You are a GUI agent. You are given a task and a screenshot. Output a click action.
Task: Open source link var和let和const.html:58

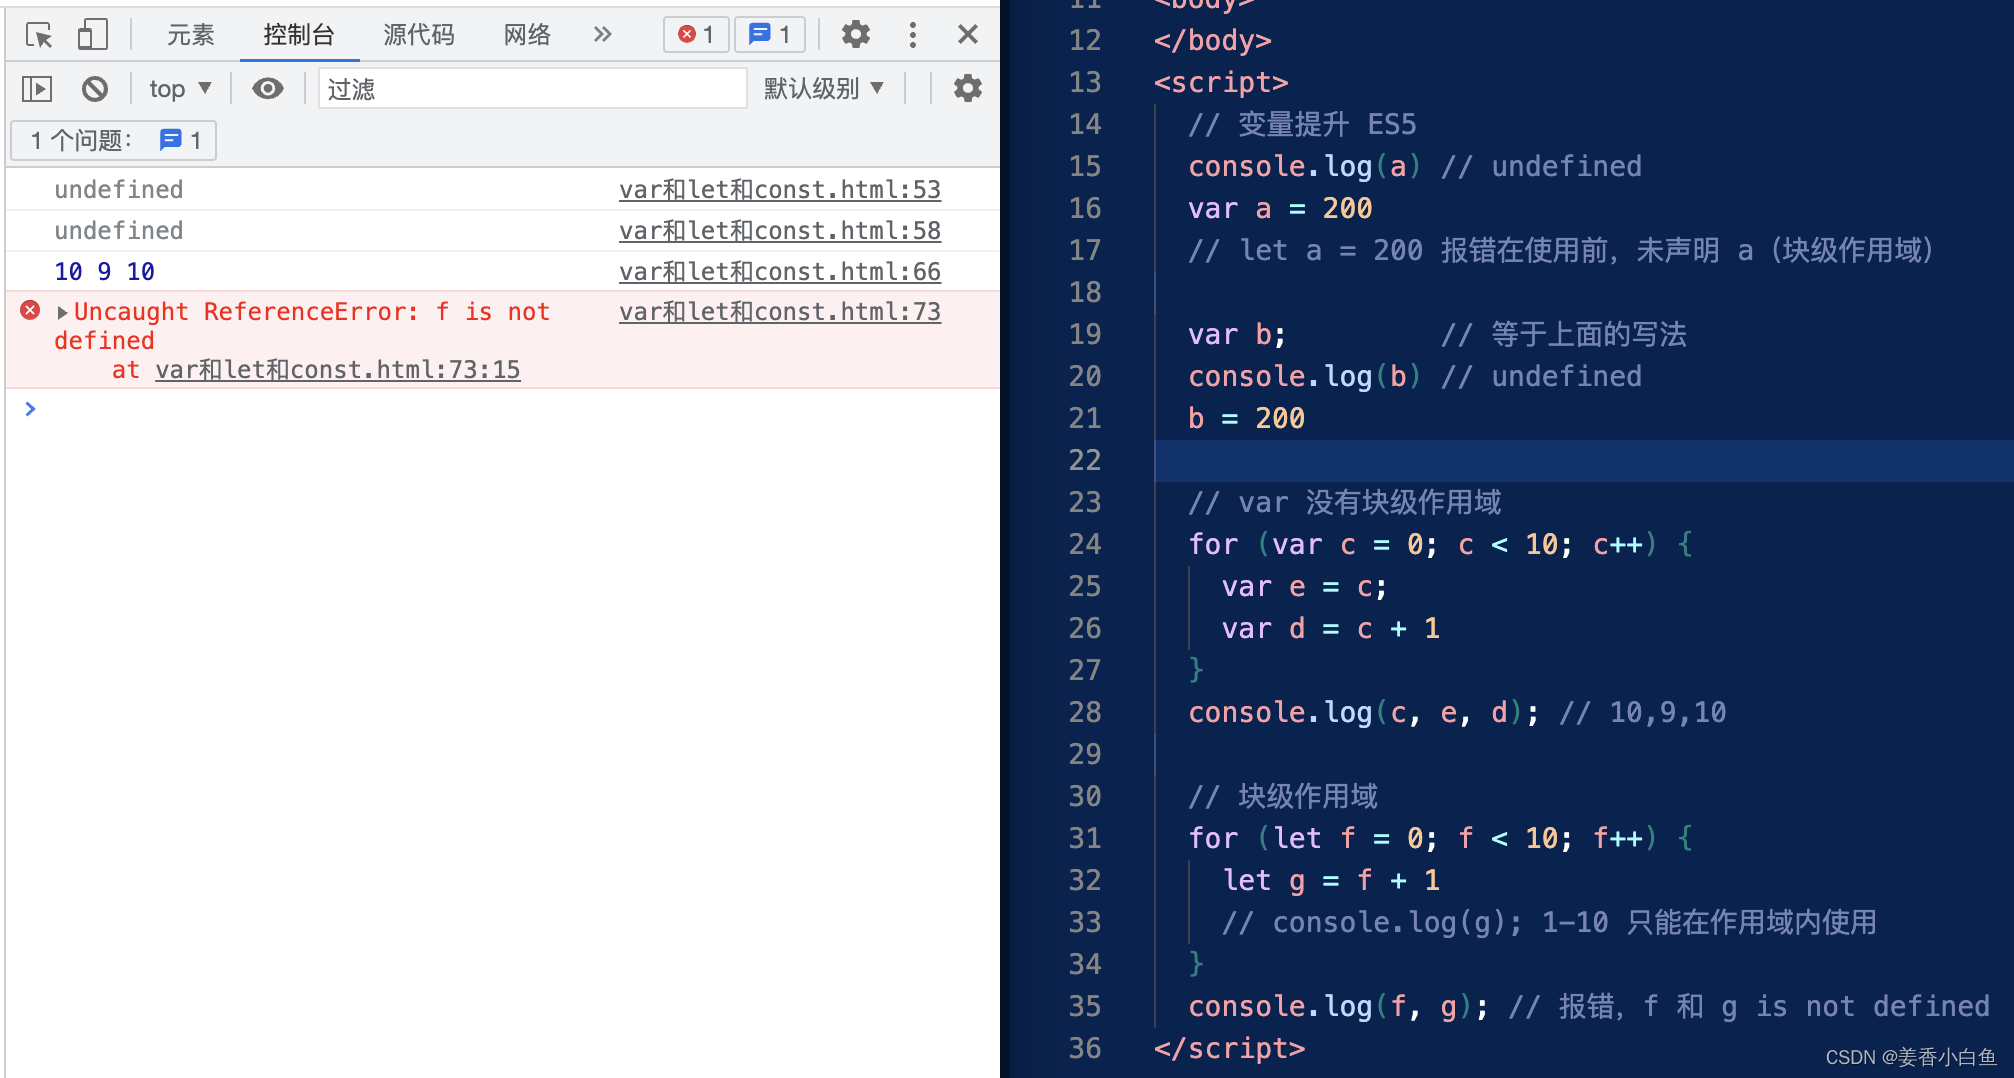coord(780,230)
